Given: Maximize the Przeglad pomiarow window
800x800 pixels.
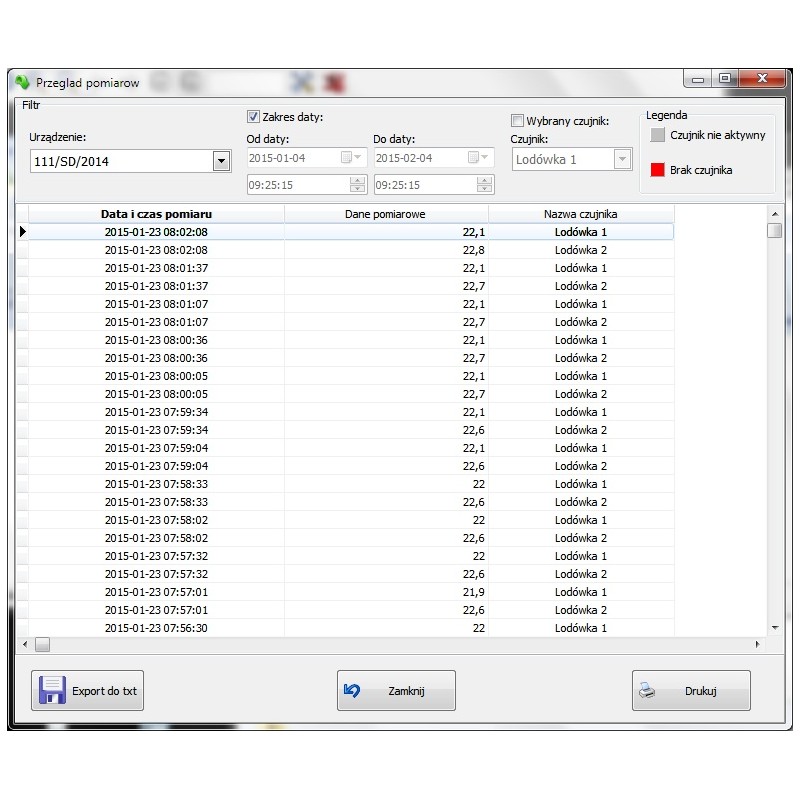Looking at the screenshot, I should coord(724,79).
